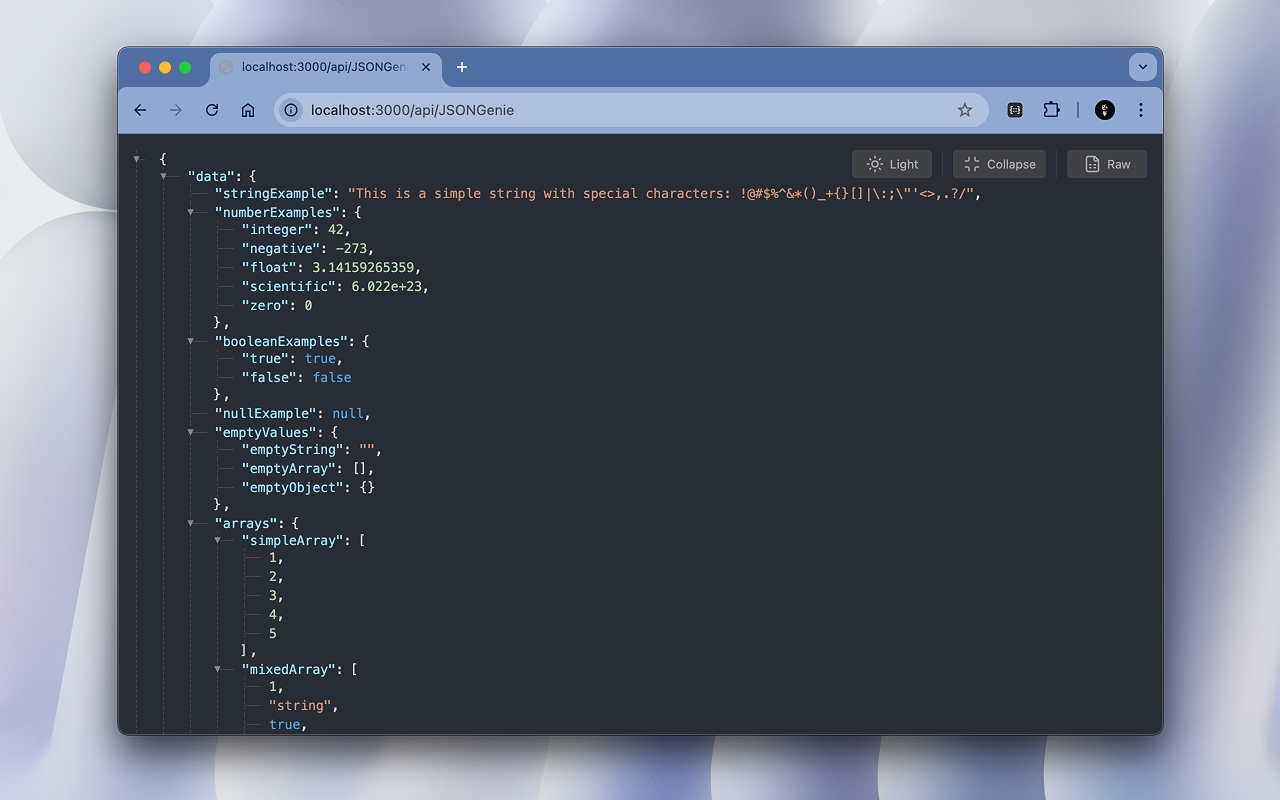Open the JSON formatter extension icon
Screen dimensions: 1280x800
point(1014,110)
